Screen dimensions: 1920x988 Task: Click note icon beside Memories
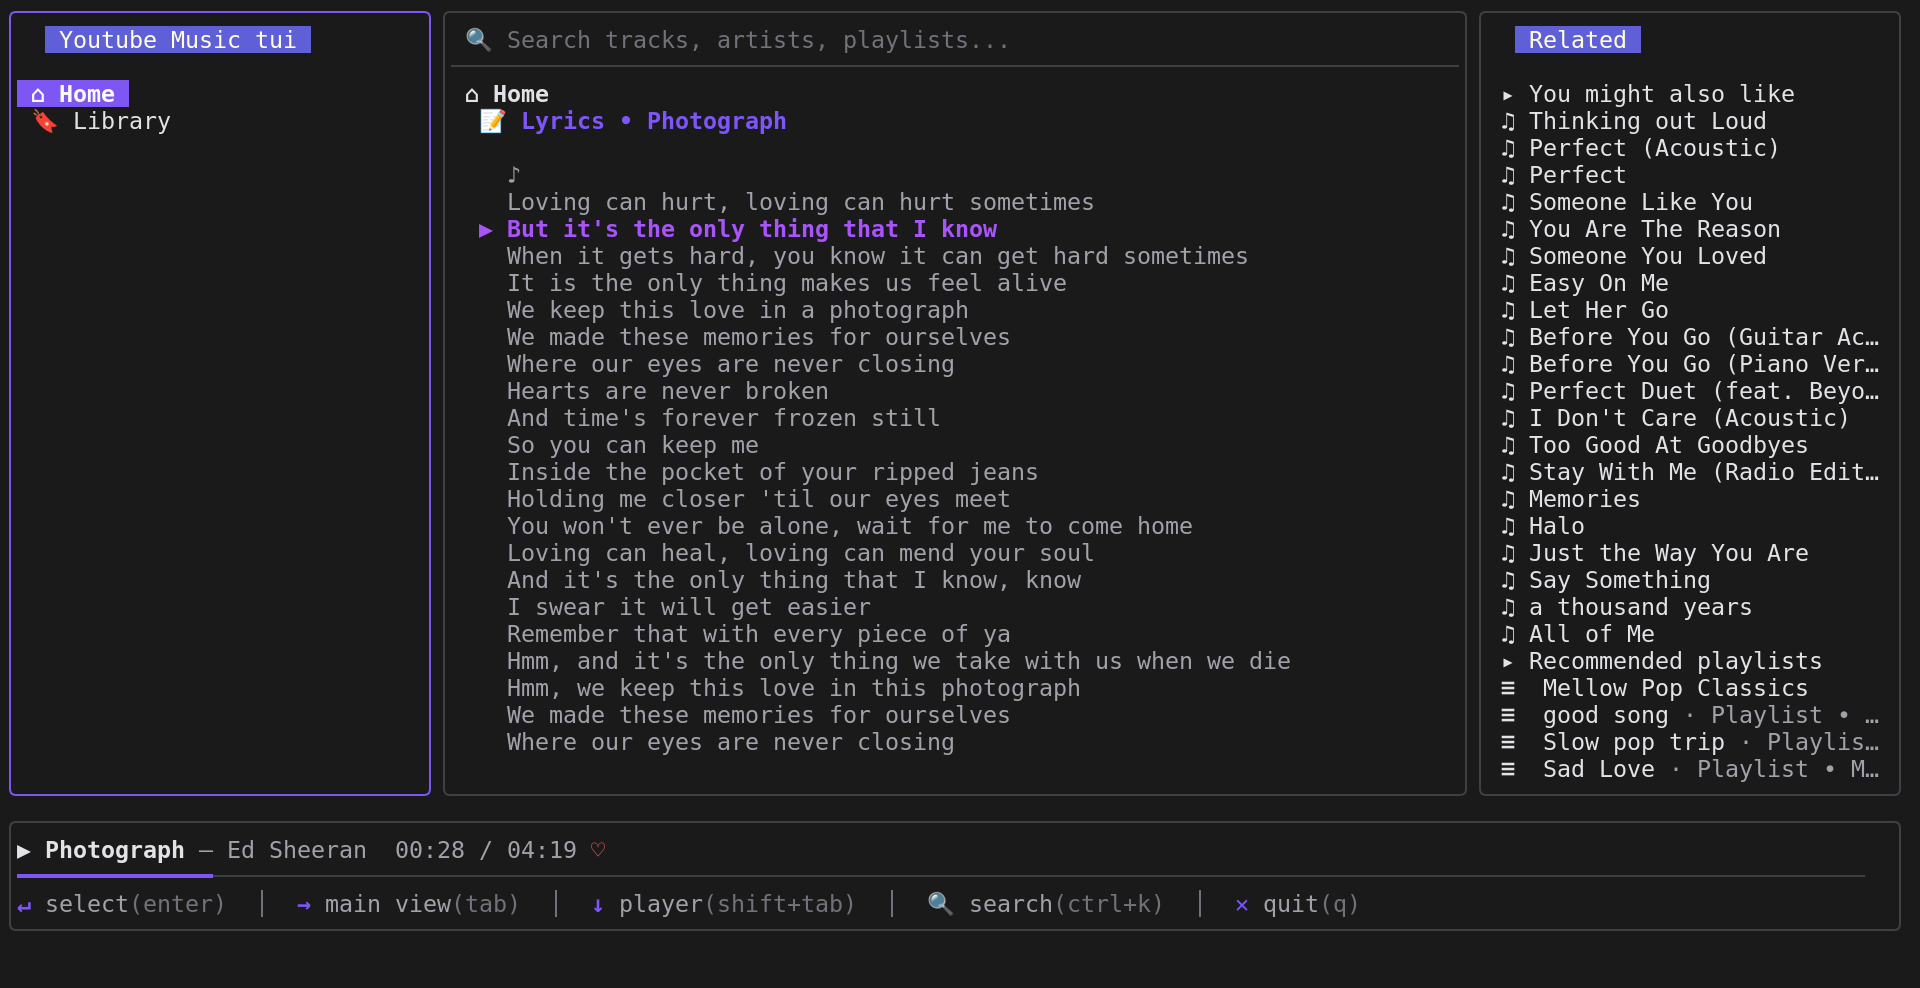[x=1508, y=499]
